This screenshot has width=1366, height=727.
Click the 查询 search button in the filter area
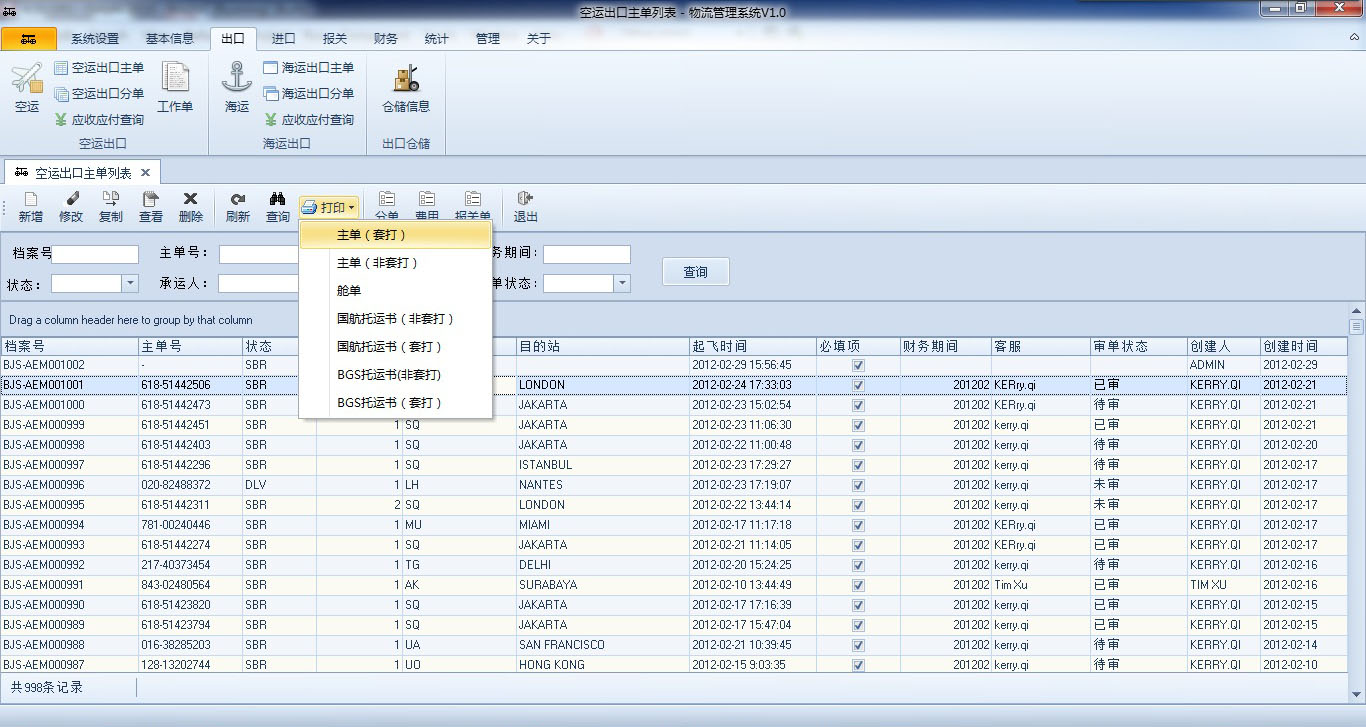(695, 272)
